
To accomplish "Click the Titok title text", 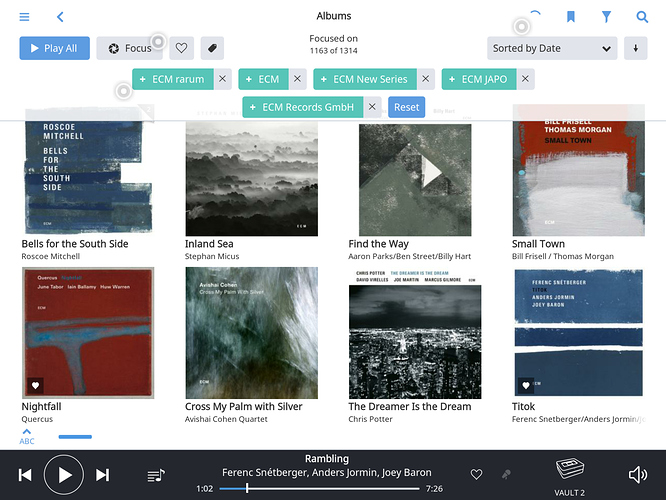I will [523, 407].
